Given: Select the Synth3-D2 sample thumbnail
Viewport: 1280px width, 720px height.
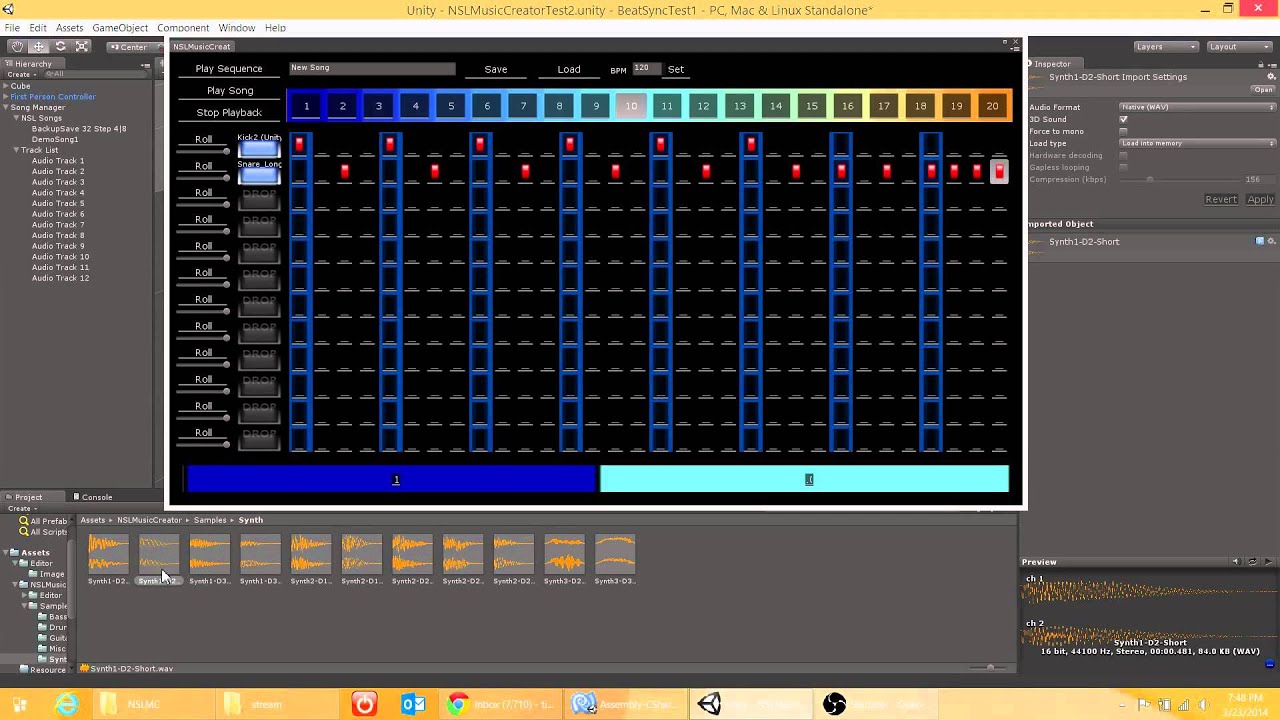Looking at the screenshot, I should [564, 555].
